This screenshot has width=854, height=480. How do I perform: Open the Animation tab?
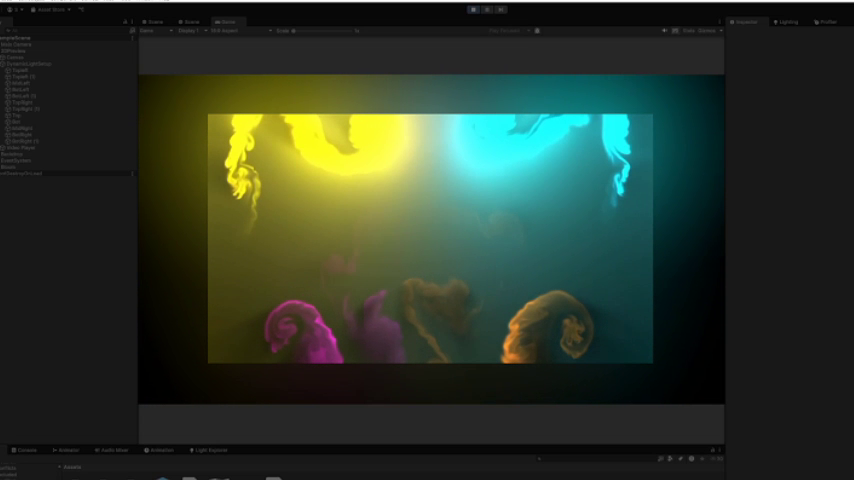point(159,451)
